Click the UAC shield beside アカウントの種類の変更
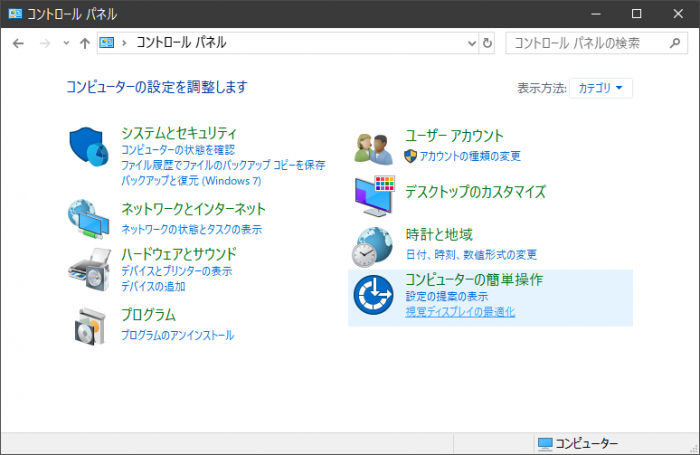Viewport: 700px width, 455px height. pyautogui.click(x=410, y=156)
